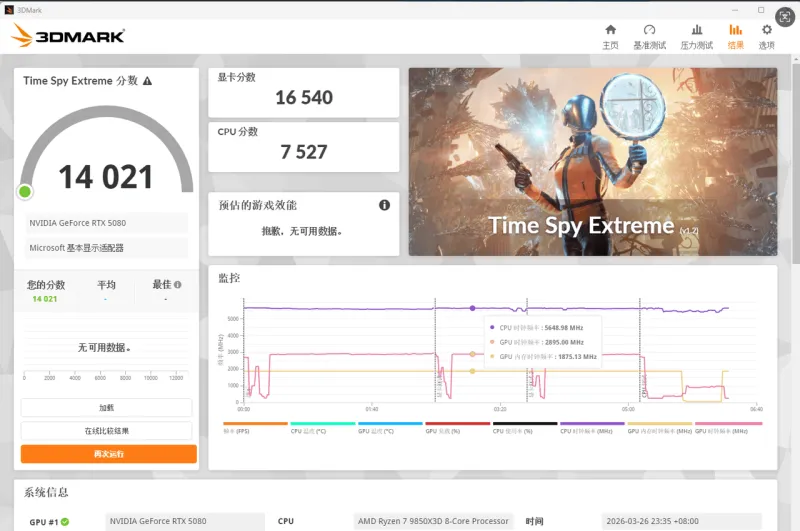The width and height of the screenshot is (800, 531).
Task: Click tooltip value 2895.00 MHz
Action: coord(564,342)
